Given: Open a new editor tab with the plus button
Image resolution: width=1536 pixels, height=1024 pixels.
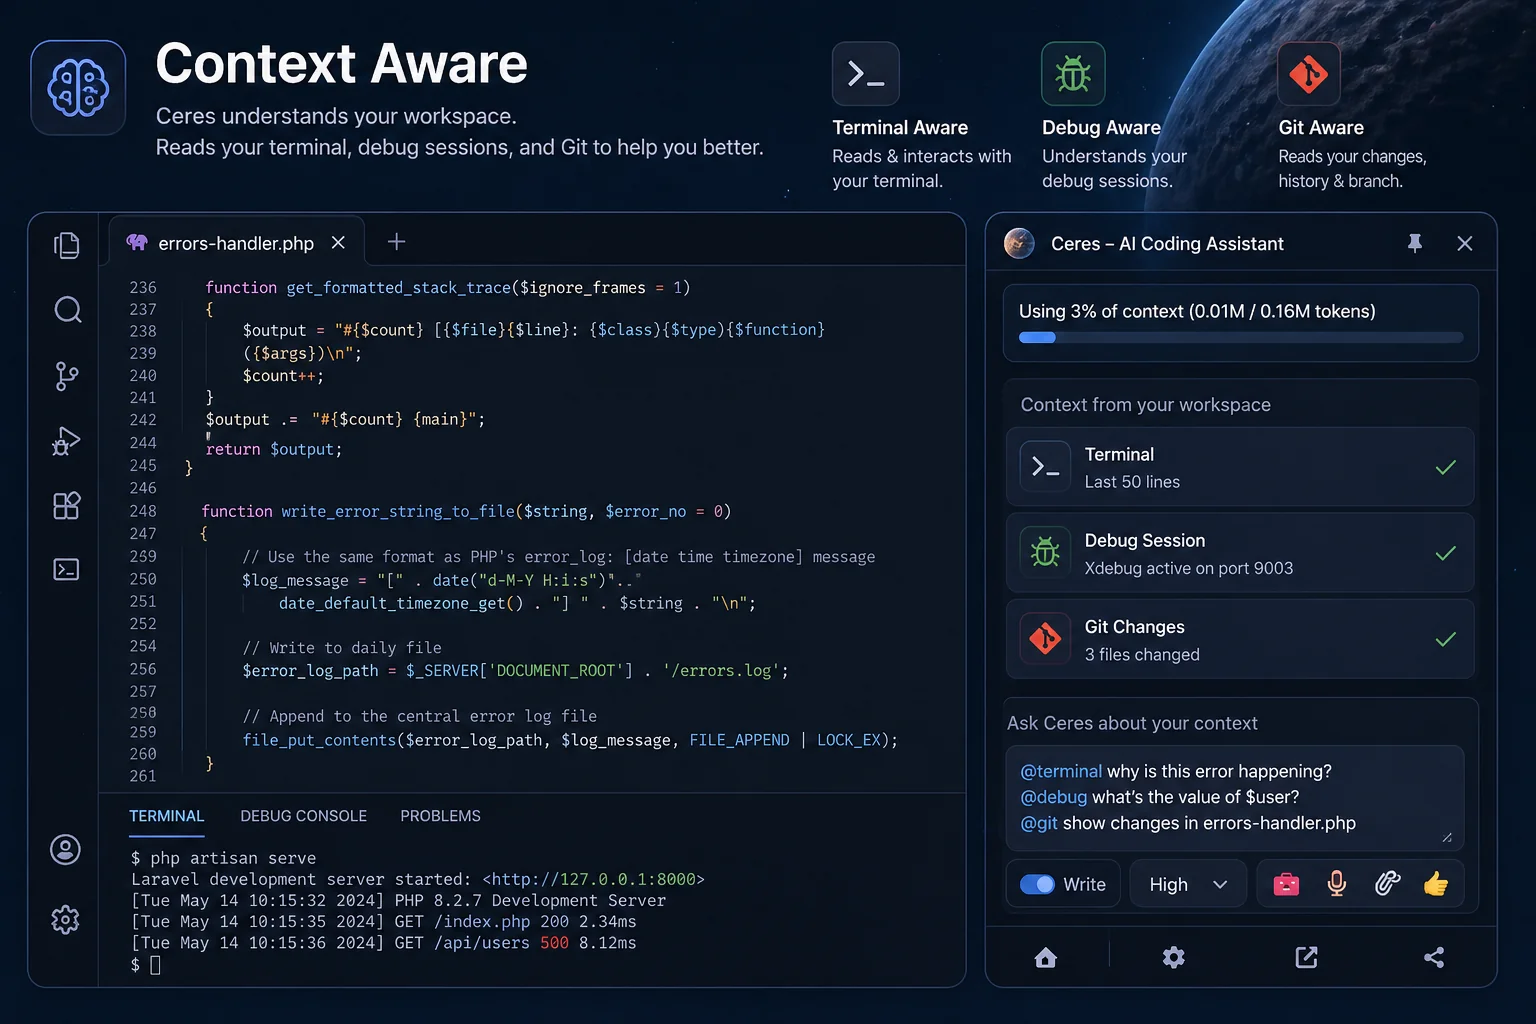Looking at the screenshot, I should pos(396,241).
